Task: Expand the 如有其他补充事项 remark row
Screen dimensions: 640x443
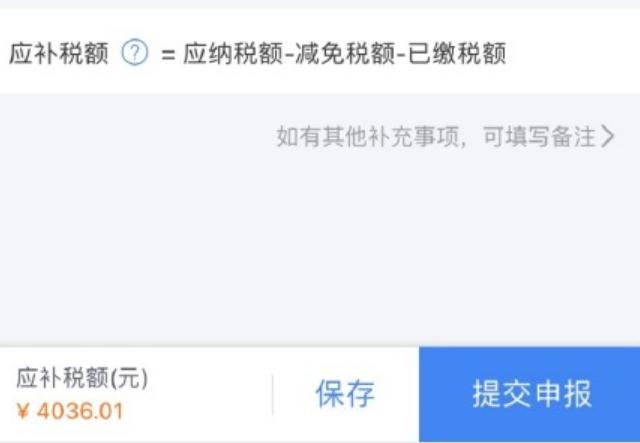Action: pos(445,136)
